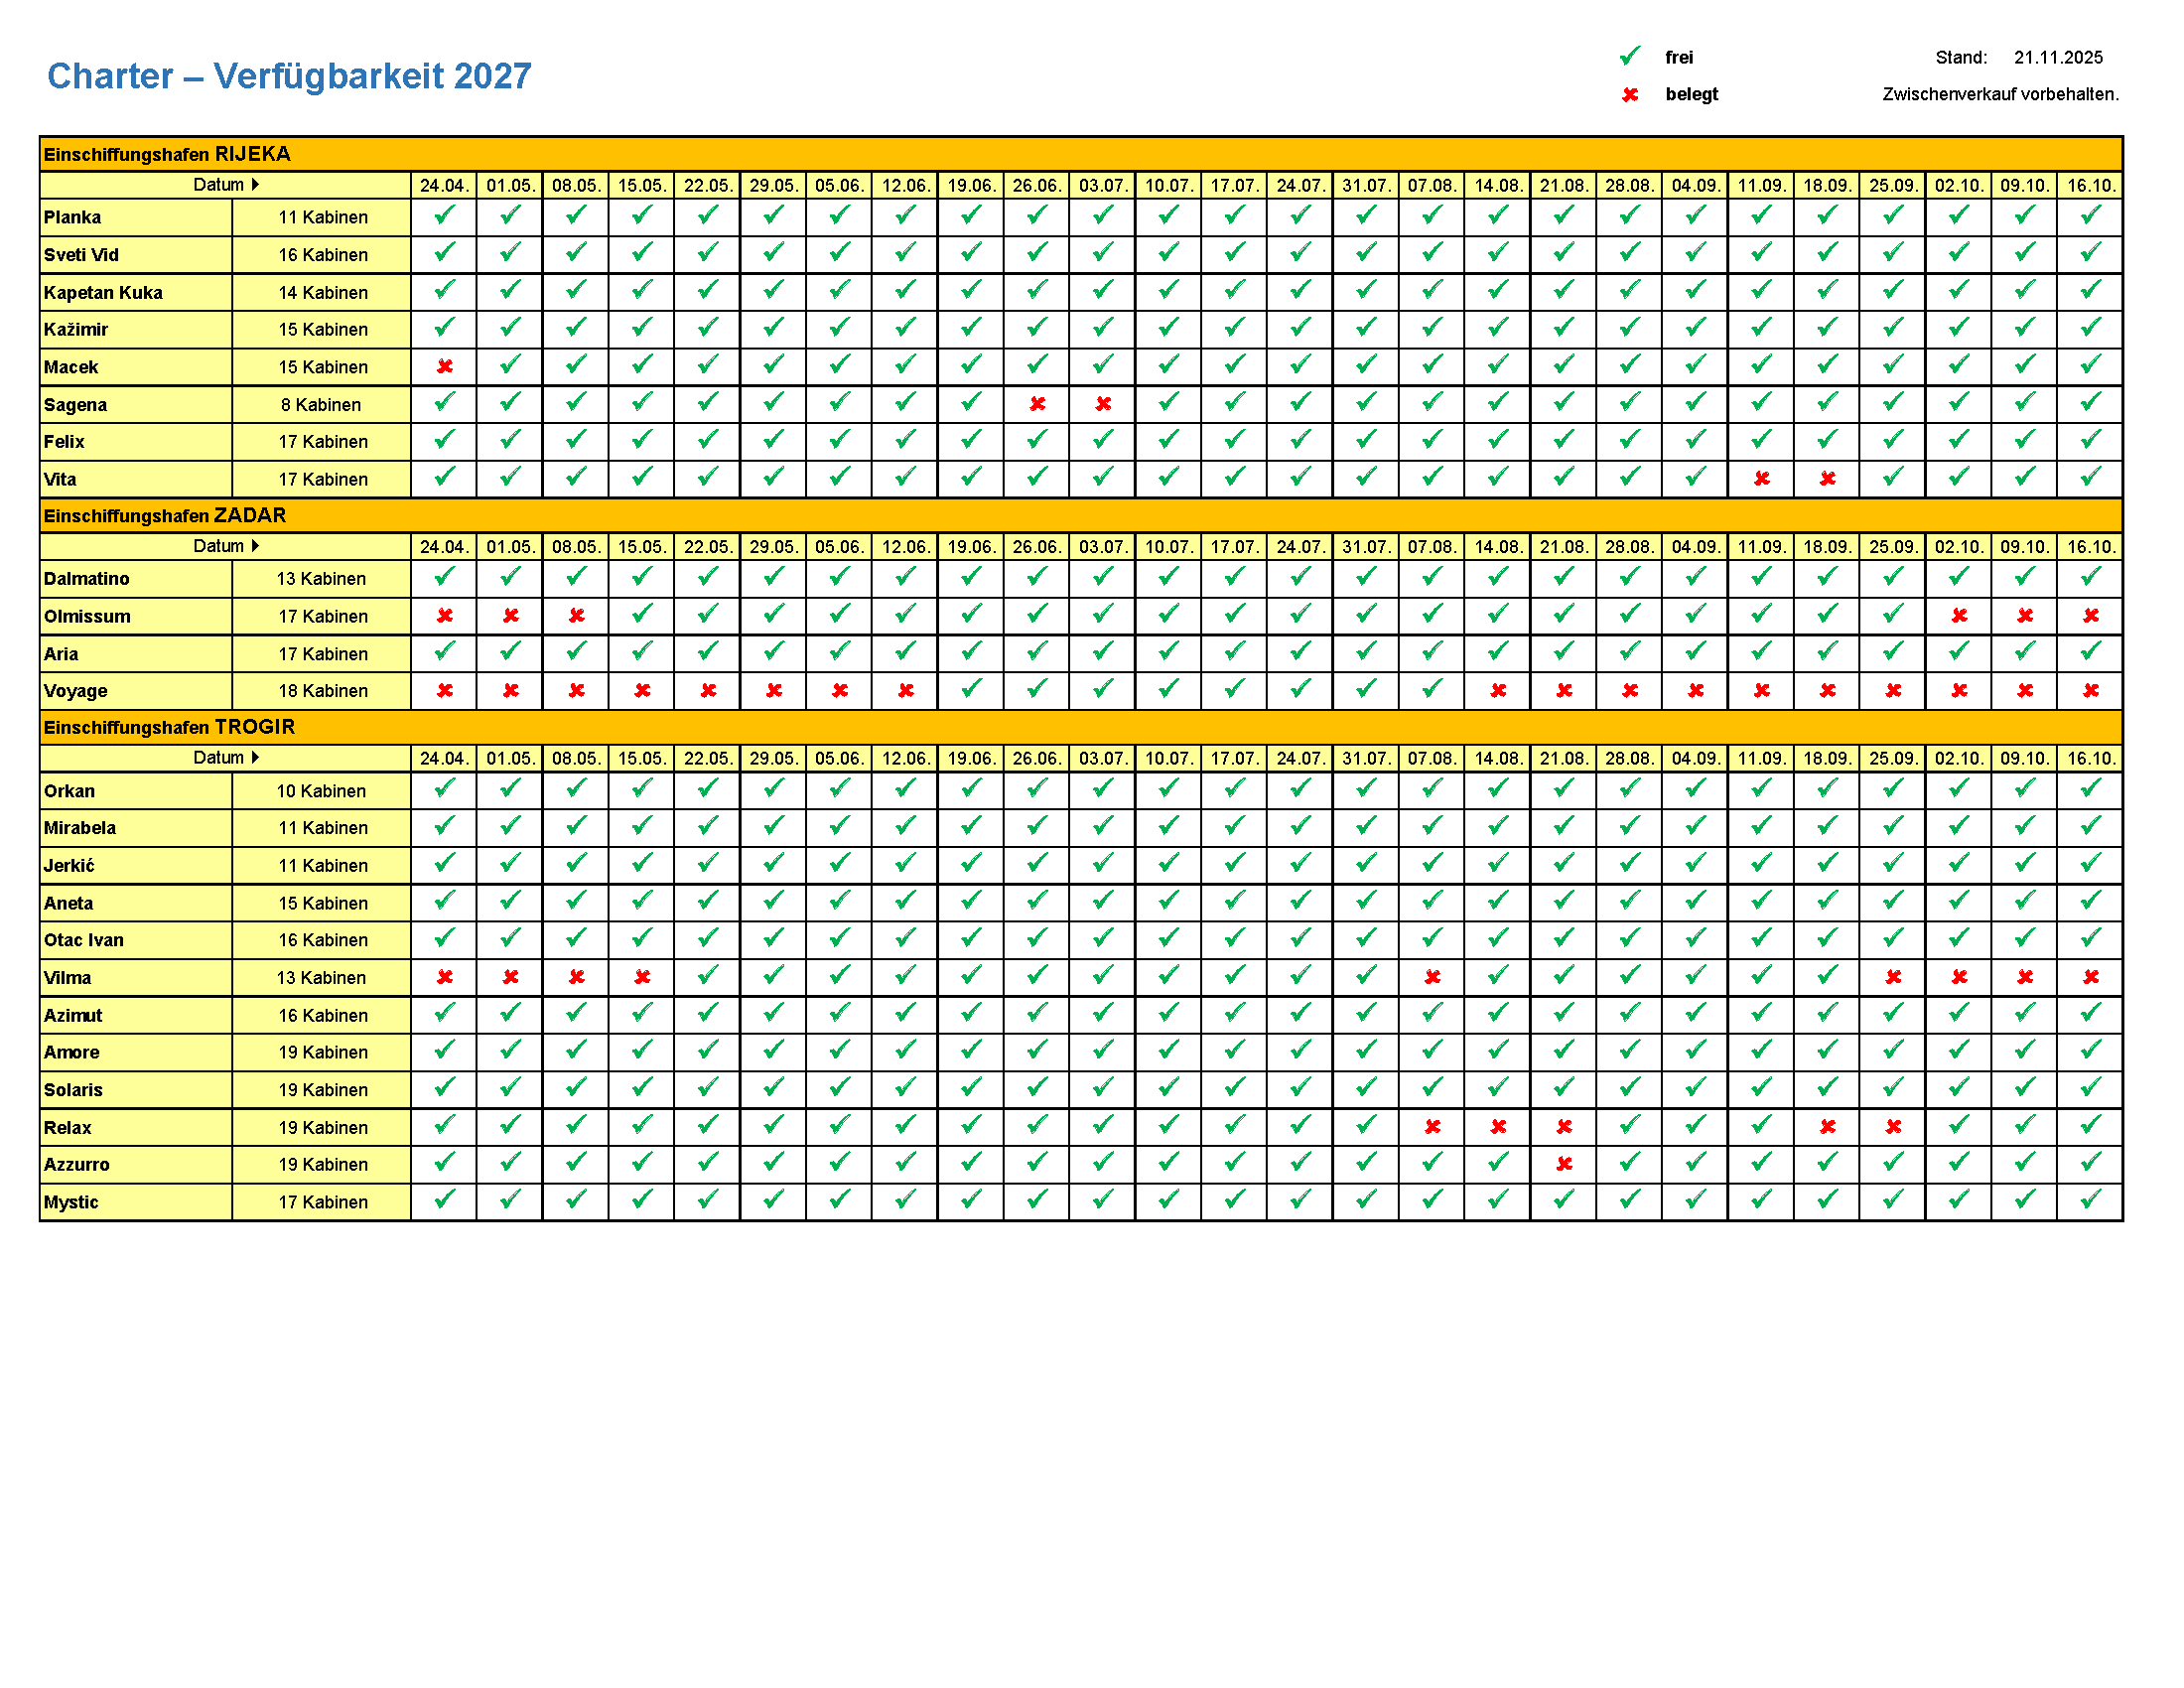Select the 'Einschiffungshafen RIJEKA' header row
The width and height of the screenshot is (2184, 1688).
click(x=167, y=154)
